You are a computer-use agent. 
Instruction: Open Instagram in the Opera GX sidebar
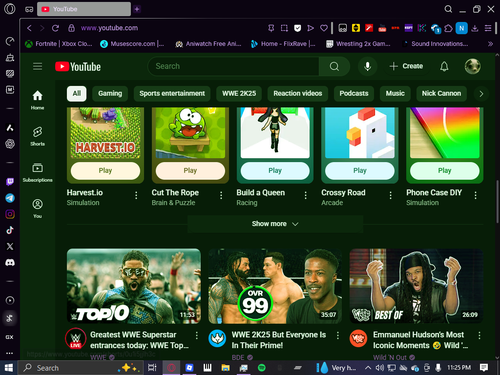click(x=10, y=214)
